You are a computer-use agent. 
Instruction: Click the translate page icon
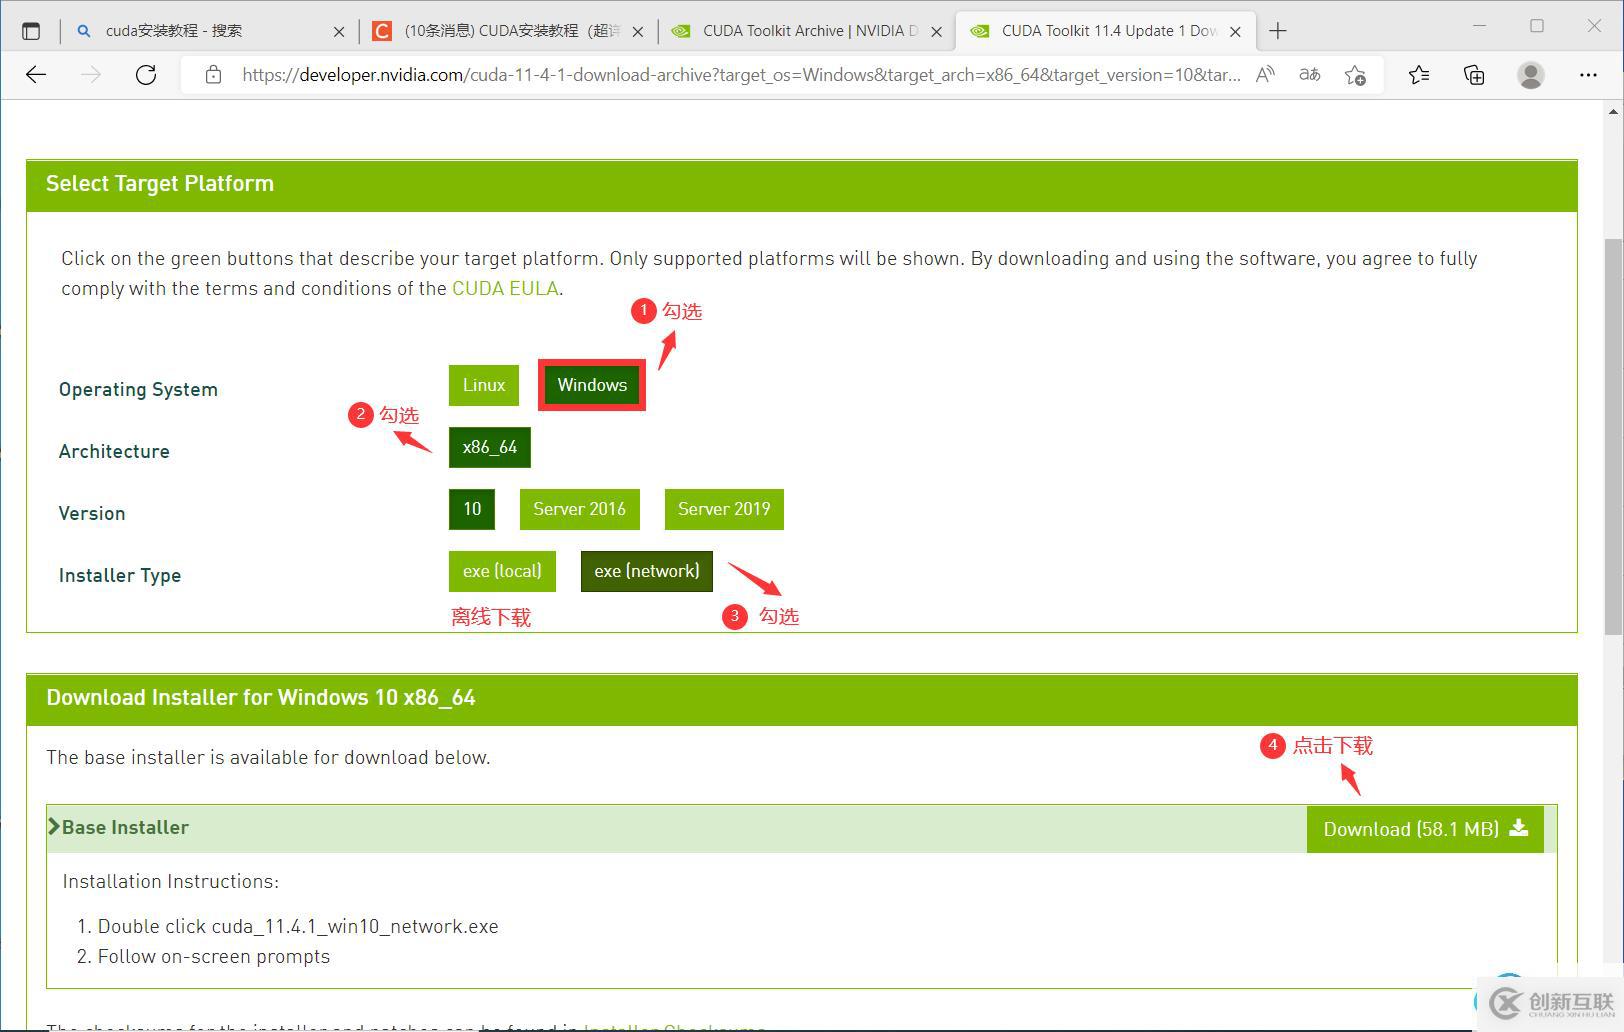[1309, 75]
